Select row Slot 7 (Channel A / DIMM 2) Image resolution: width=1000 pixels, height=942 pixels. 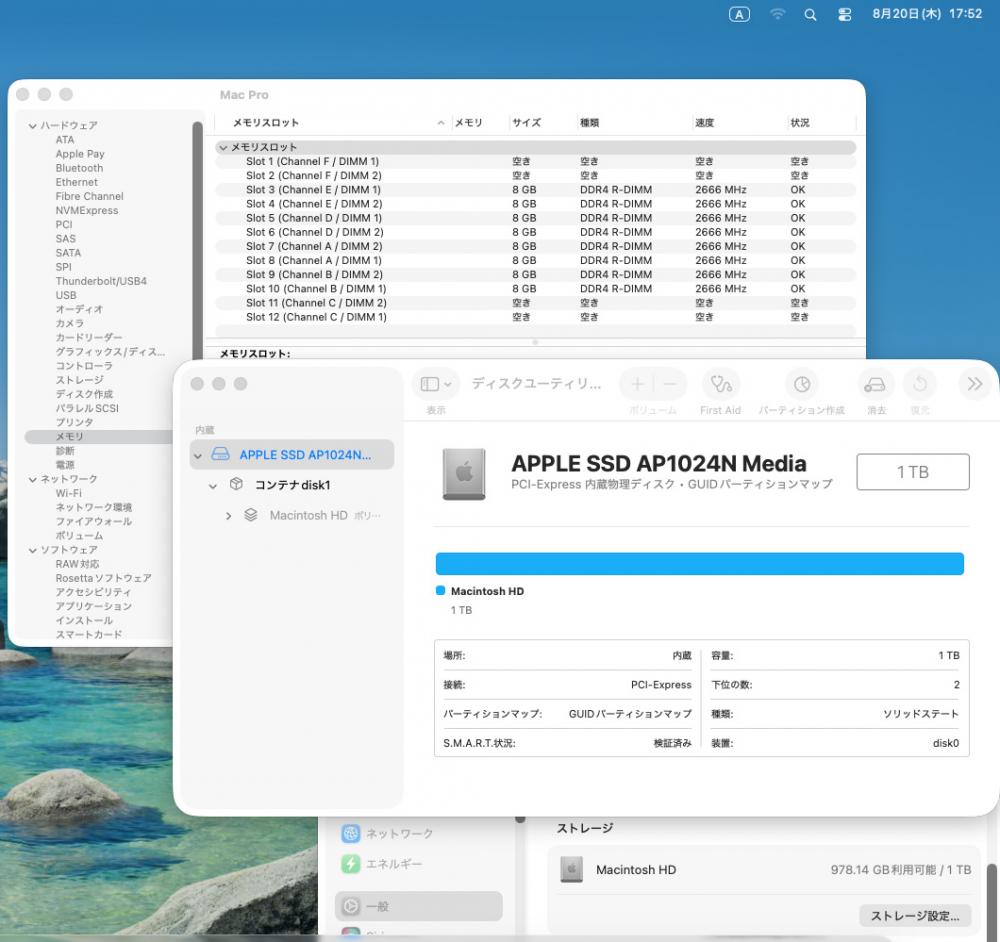click(535, 246)
